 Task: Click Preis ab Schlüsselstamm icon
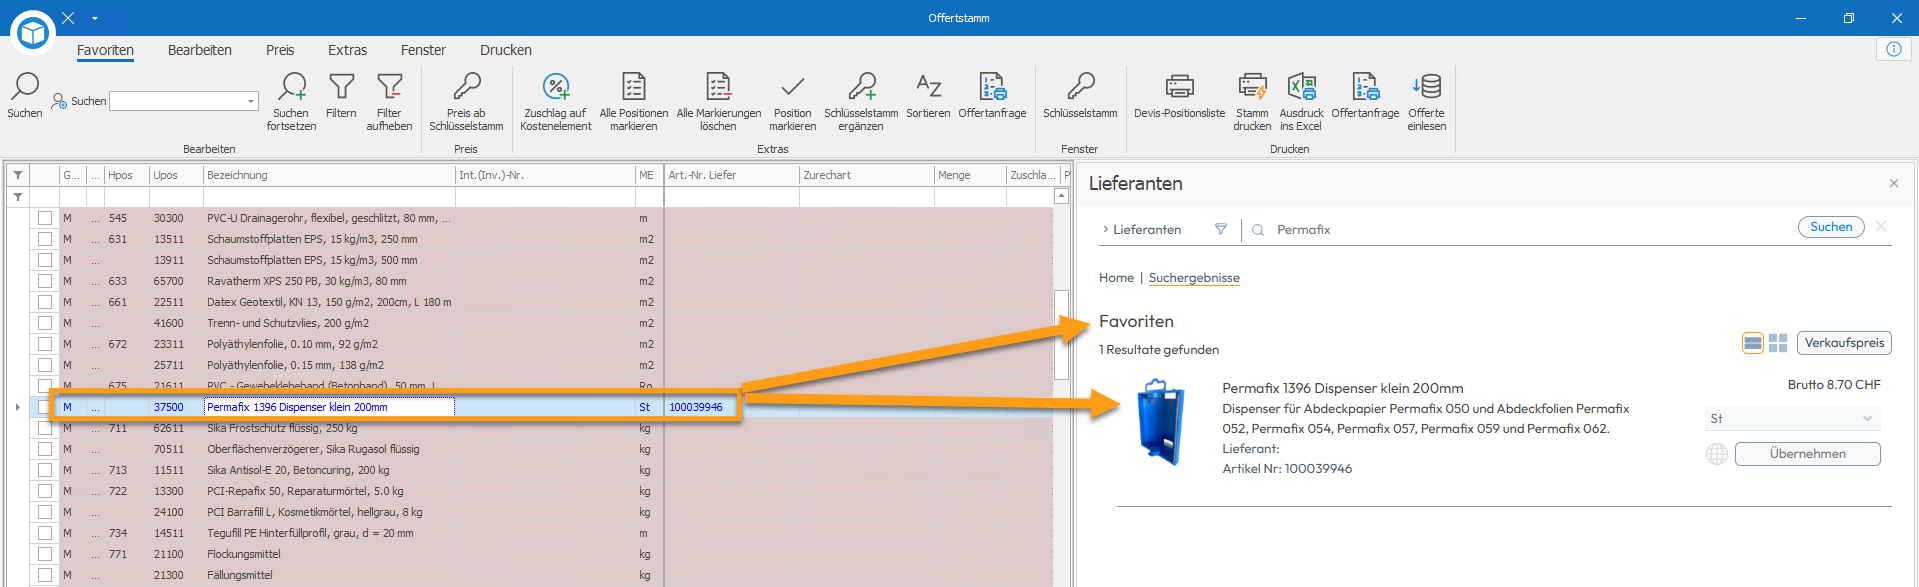[466, 87]
